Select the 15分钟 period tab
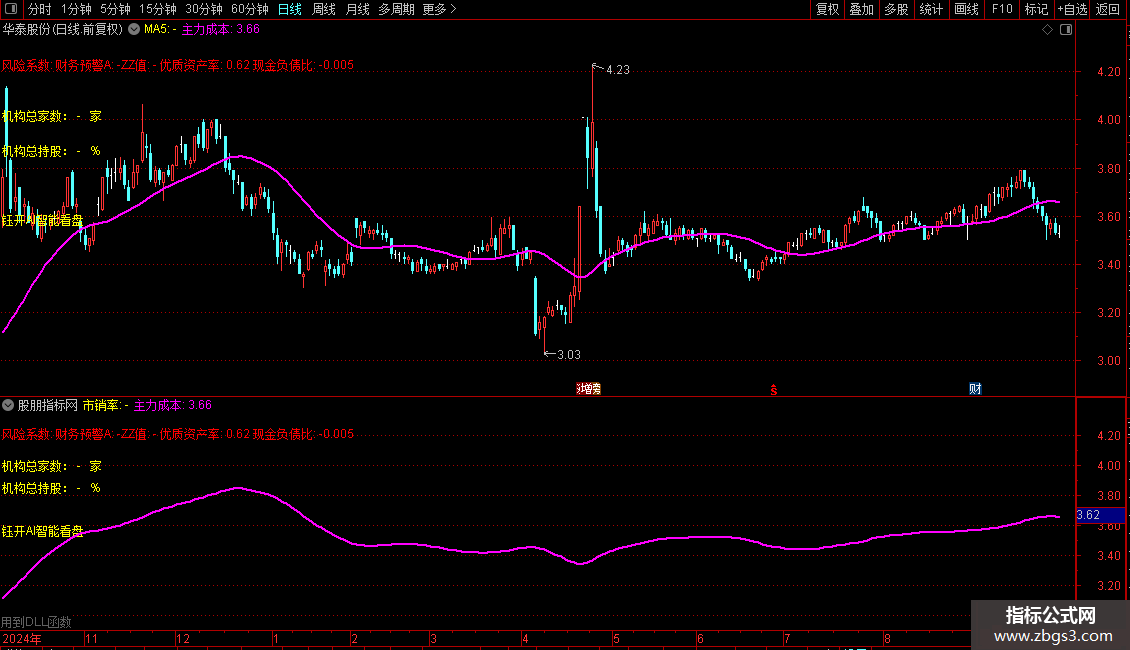Screen dimensions: 1130x650 pos(158,9)
